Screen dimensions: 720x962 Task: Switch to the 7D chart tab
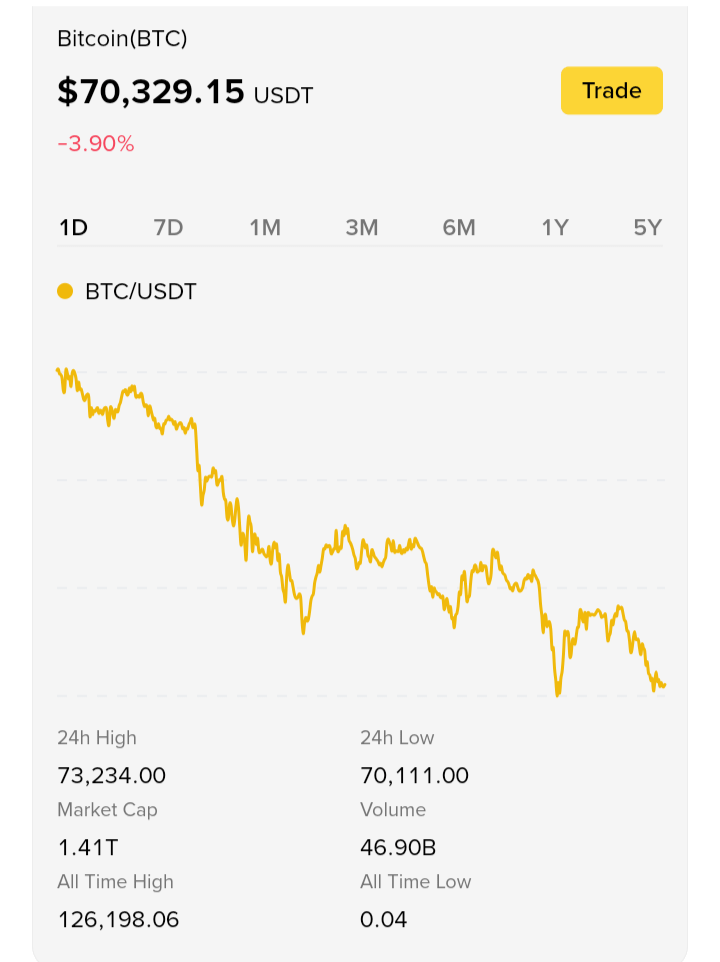(169, 228)
